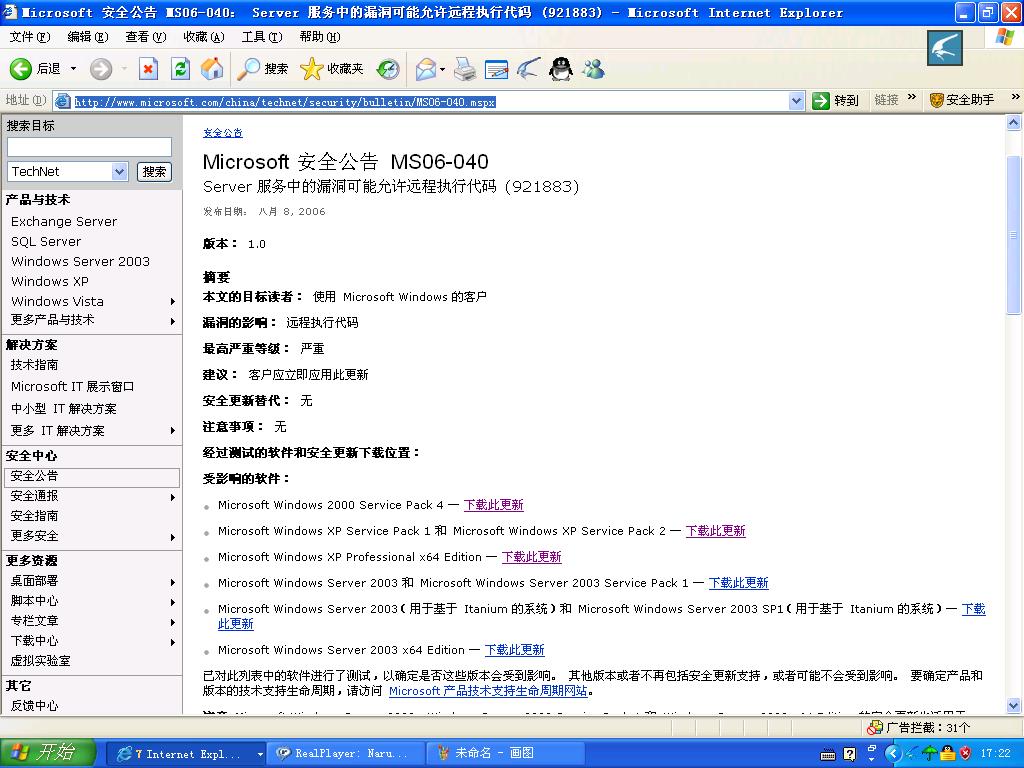Click in the sidebar search text field
The image size is (1024, 768).
tap(89, 147)
